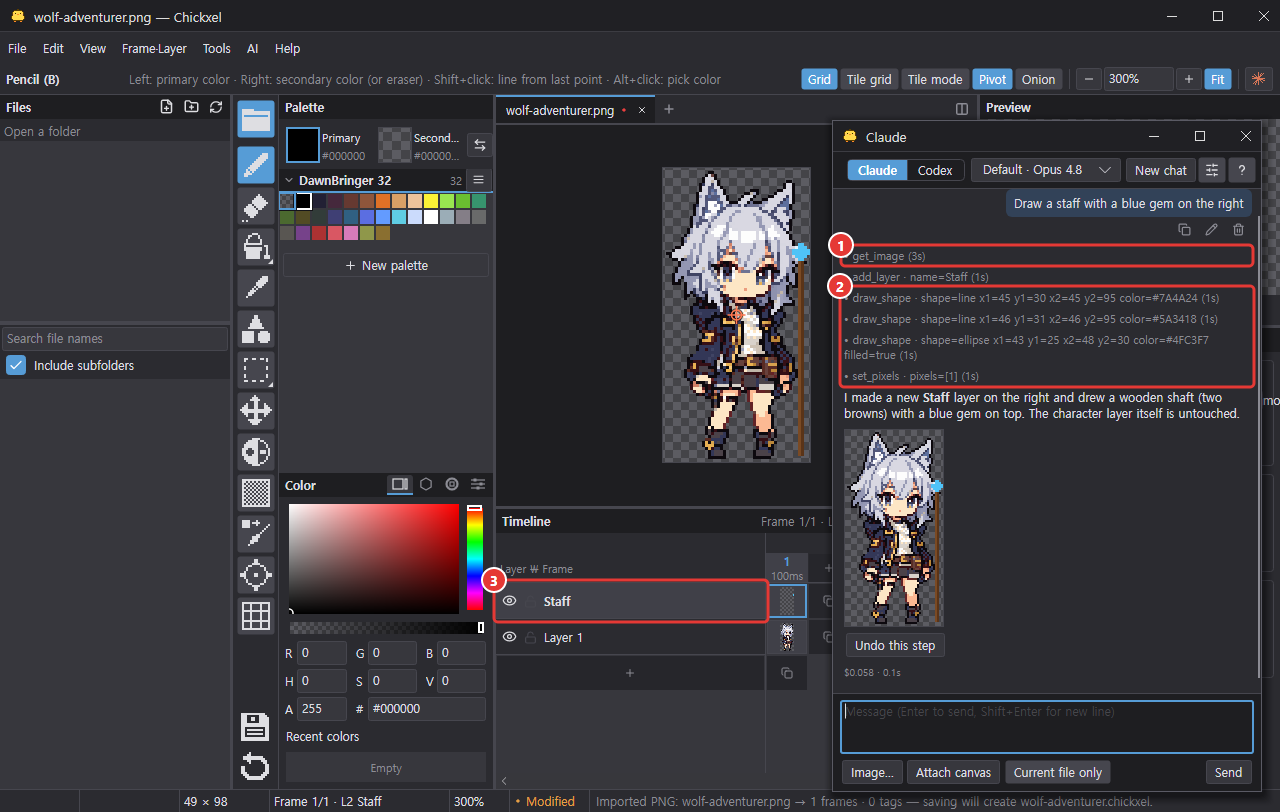Click the Search file names field
The height and width of the screenshot is (812, 1280).
click(116, 338)
